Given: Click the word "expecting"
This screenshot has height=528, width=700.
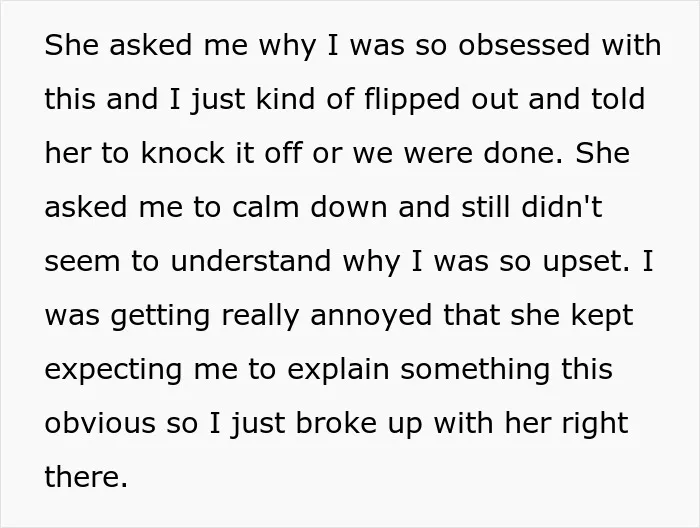Looking at the screenshot, I should coord(113,371).
